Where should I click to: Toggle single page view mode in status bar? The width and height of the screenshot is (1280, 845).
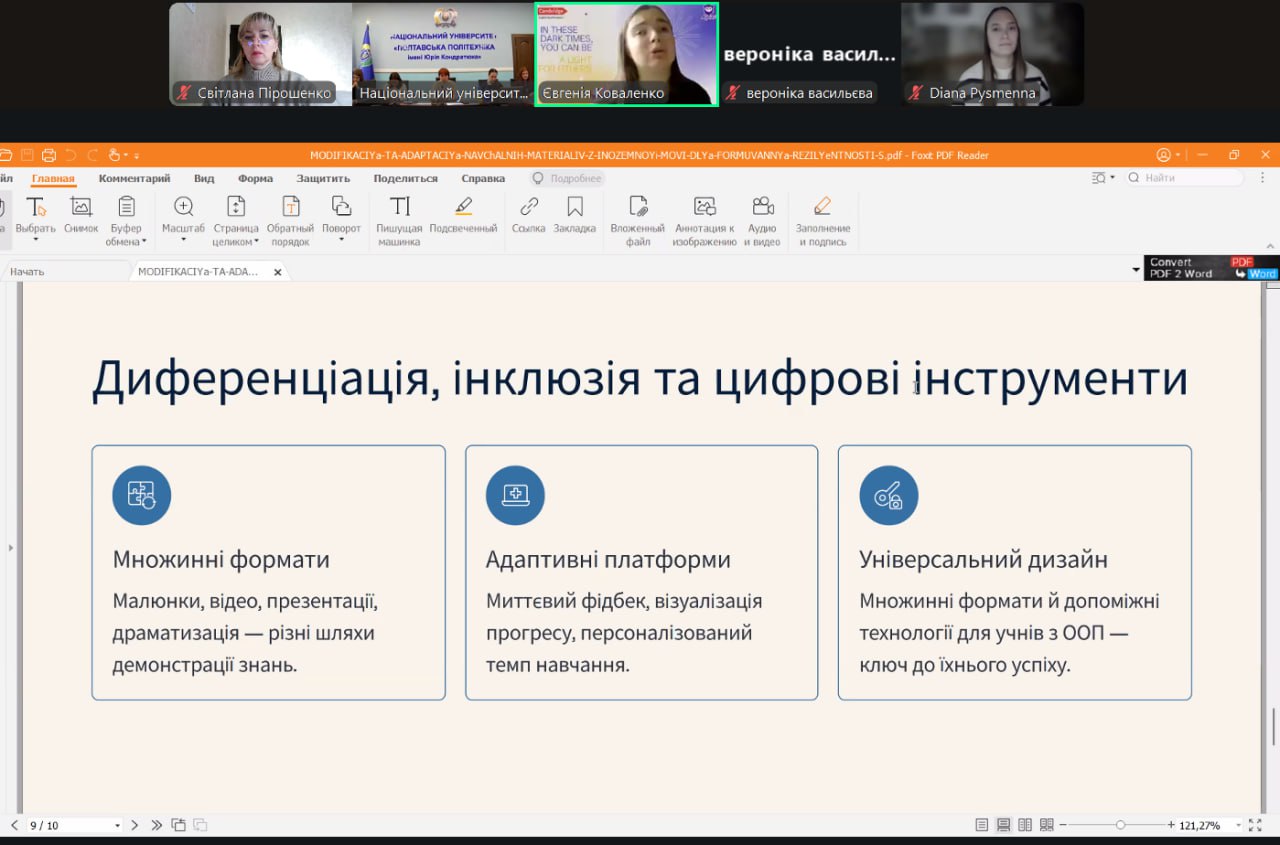[982, 825]
